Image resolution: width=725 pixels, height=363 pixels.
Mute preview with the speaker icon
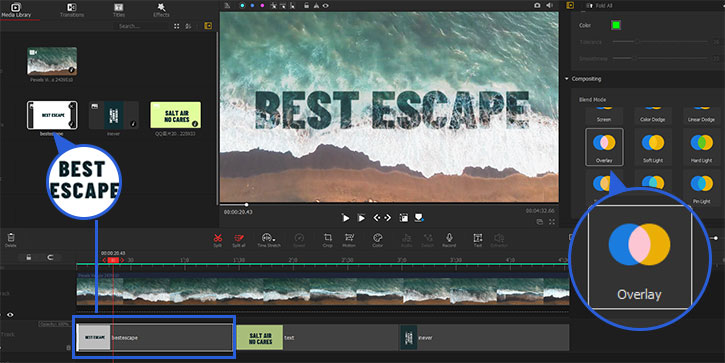[549, 5]
